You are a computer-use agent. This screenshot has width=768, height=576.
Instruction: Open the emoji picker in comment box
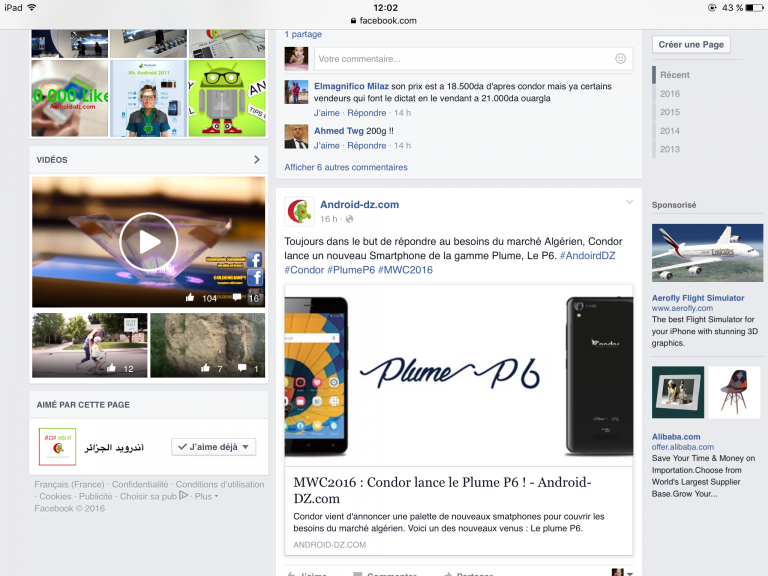(620, 59)
